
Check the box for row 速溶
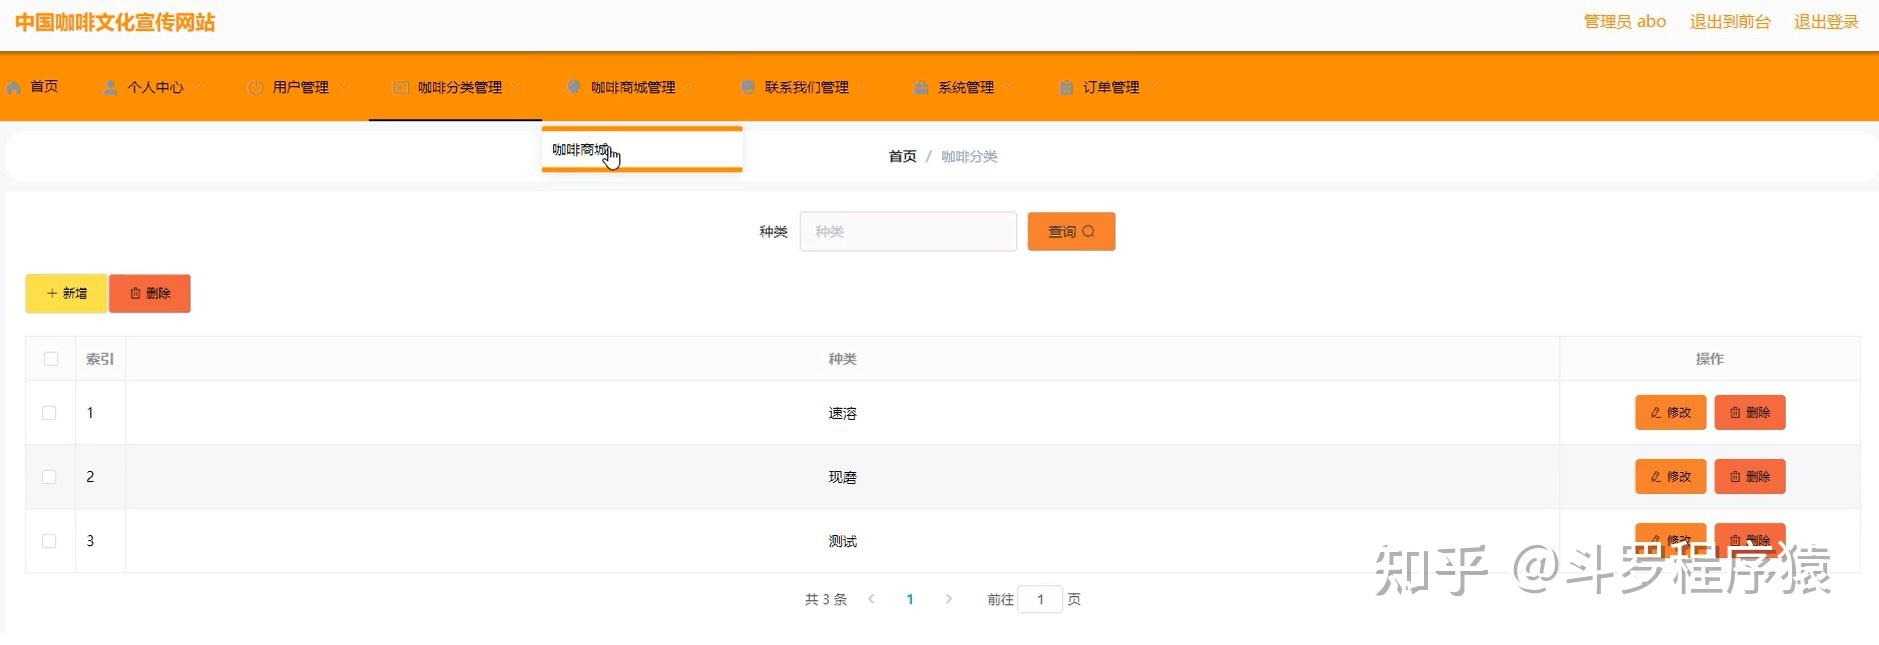tap(49, 413)
